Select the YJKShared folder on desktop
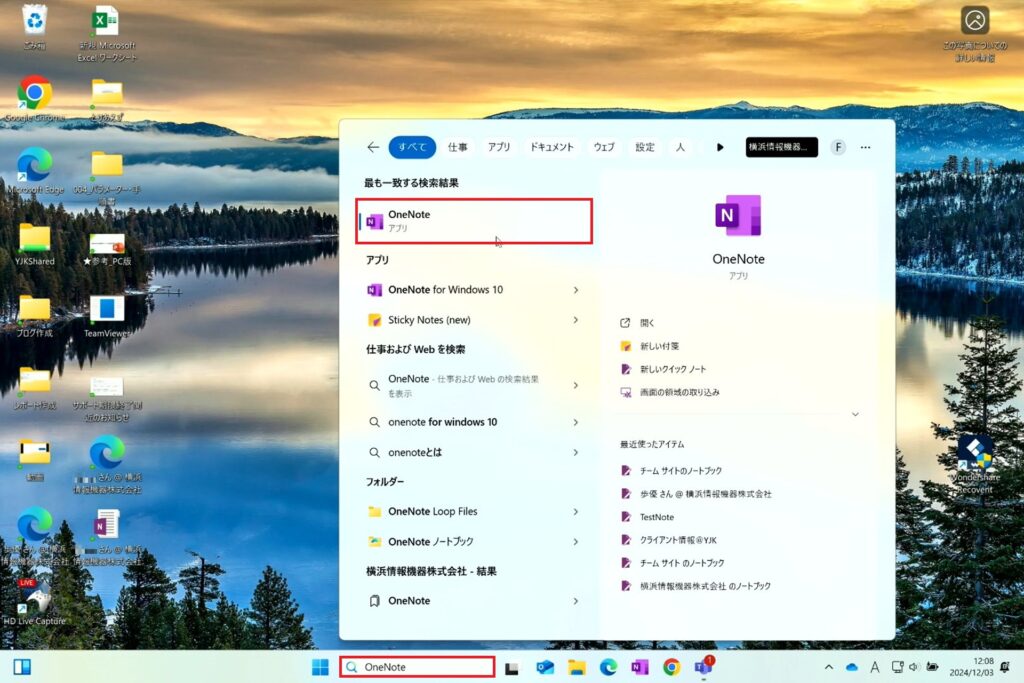1024x683 pixels. [35, 244]
